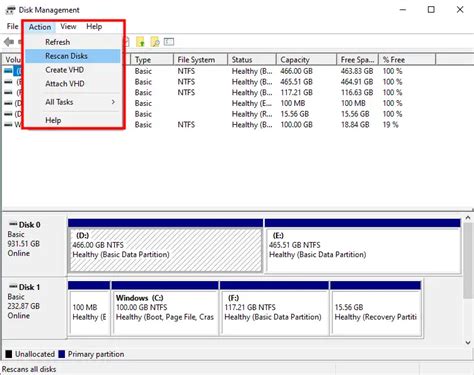This screenshot has width=474, height=375.
Task: Click Healthy (R... status cell
Action: coord(252,114)
